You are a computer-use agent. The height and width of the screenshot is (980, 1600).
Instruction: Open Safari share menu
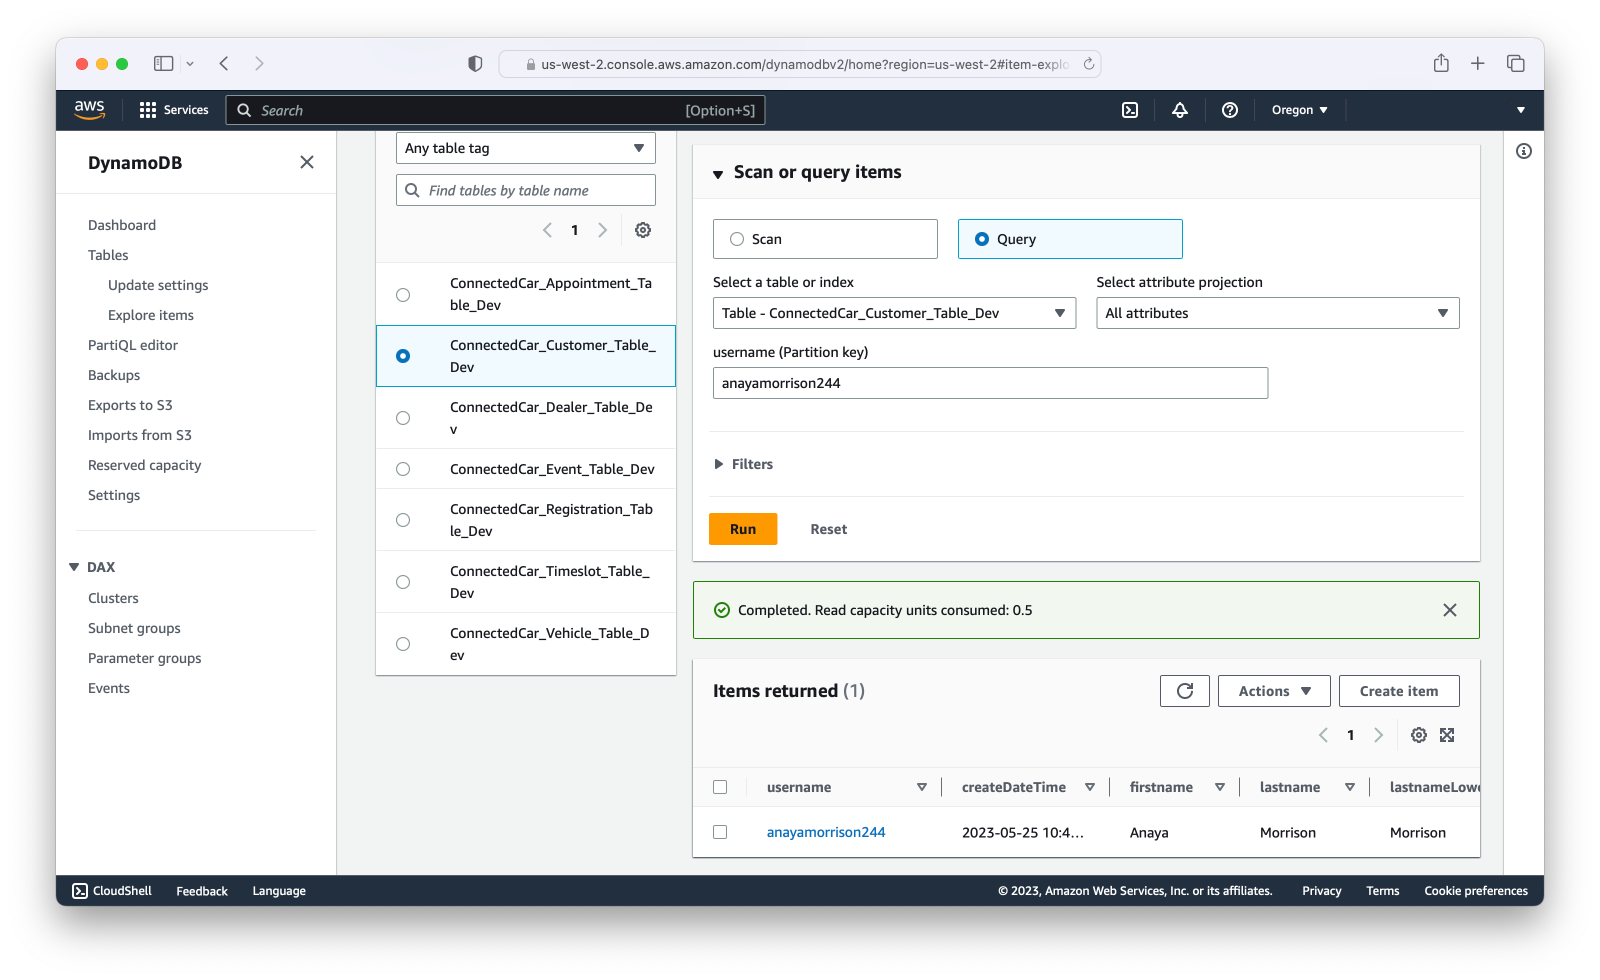(x=1441, y=63)
